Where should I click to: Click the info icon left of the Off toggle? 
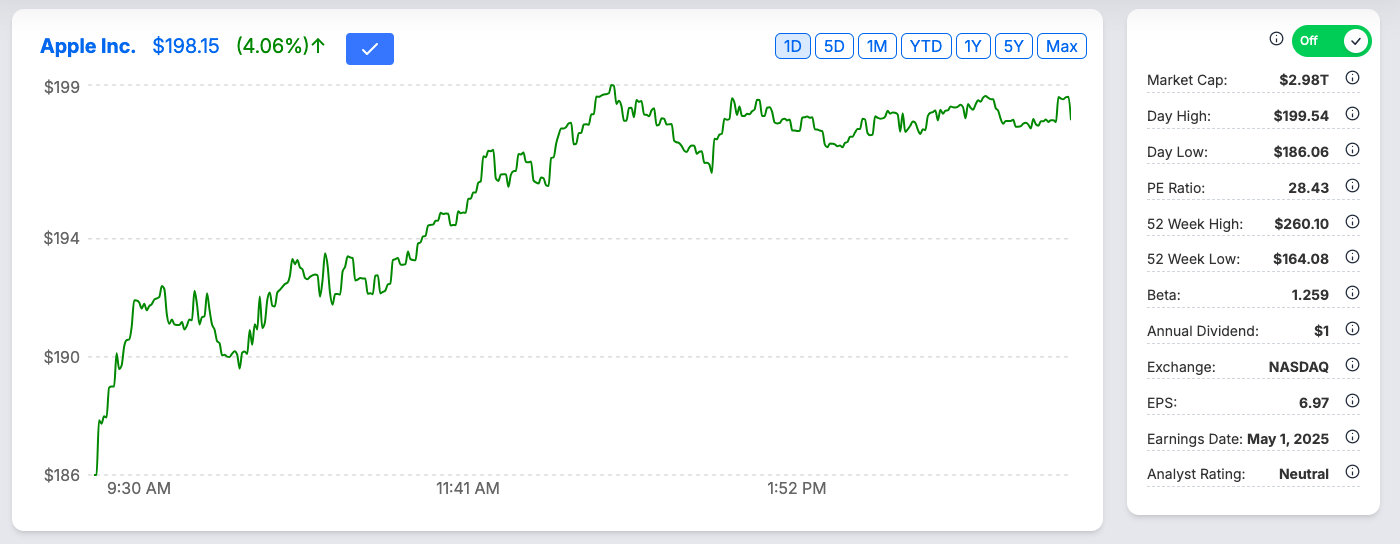(1276, 39)
